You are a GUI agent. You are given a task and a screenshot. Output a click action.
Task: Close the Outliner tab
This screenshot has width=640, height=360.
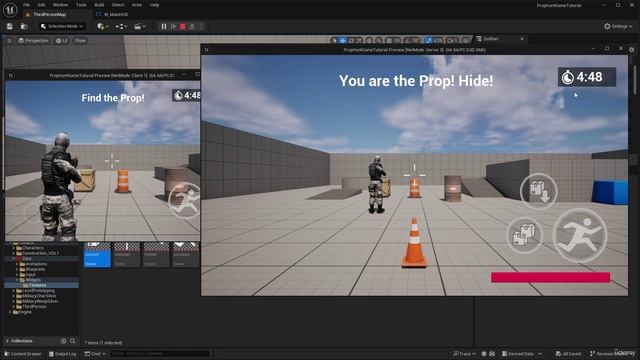pyautogui.click(x=522, y=39)
